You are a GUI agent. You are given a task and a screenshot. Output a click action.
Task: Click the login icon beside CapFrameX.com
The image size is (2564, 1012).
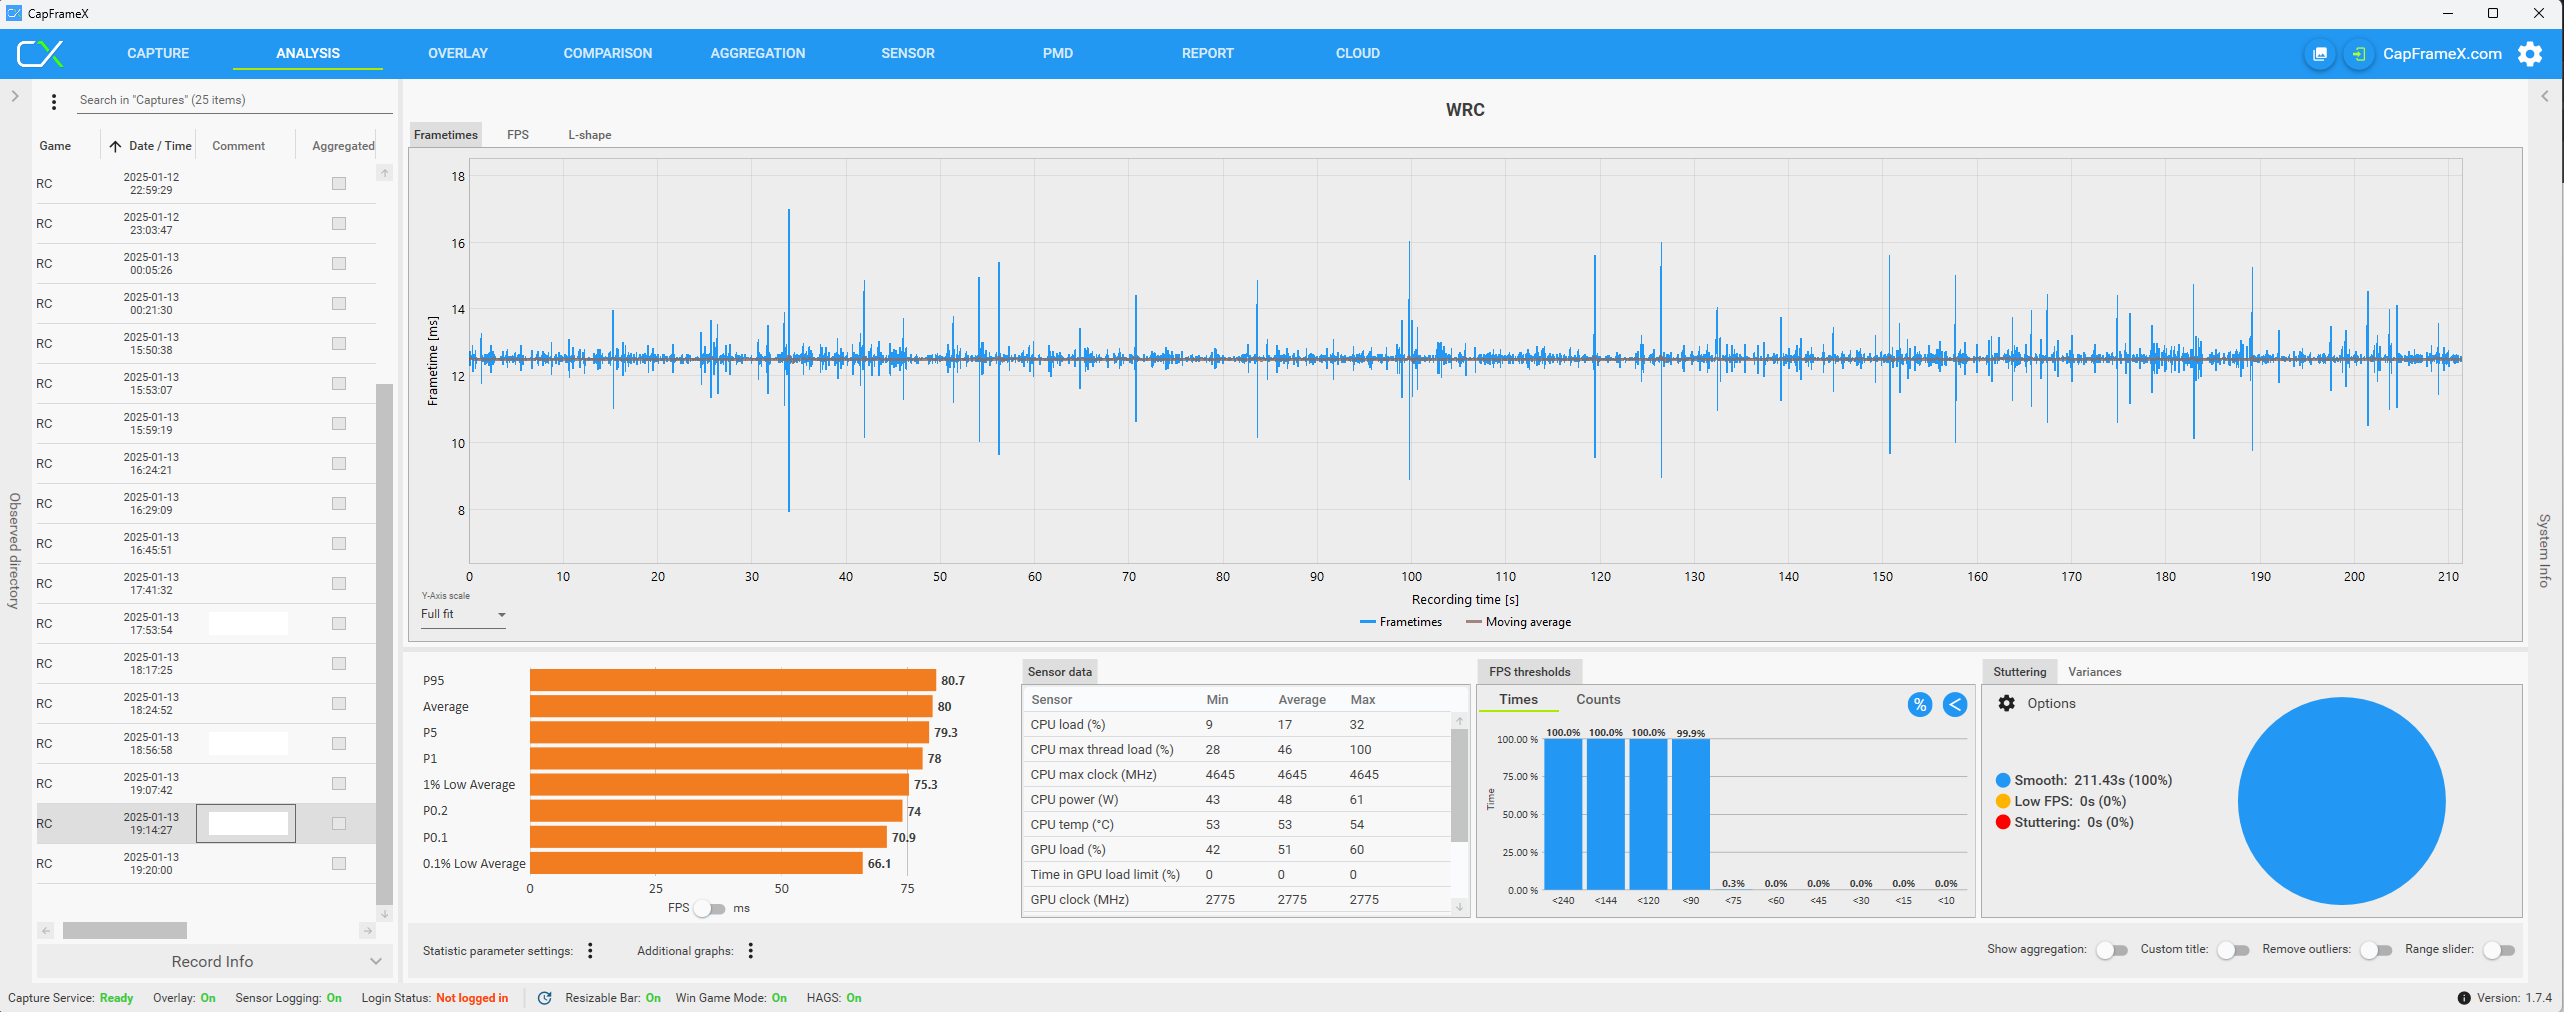click(2358, 54)
